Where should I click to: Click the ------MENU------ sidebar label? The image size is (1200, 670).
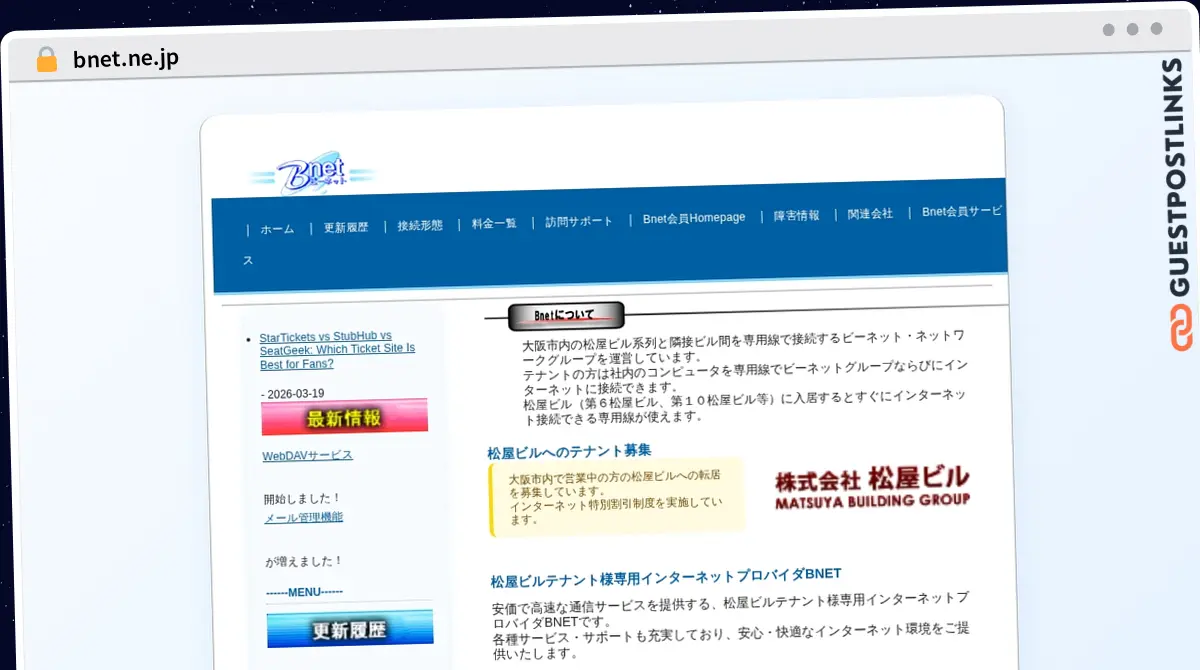[305, 592]
